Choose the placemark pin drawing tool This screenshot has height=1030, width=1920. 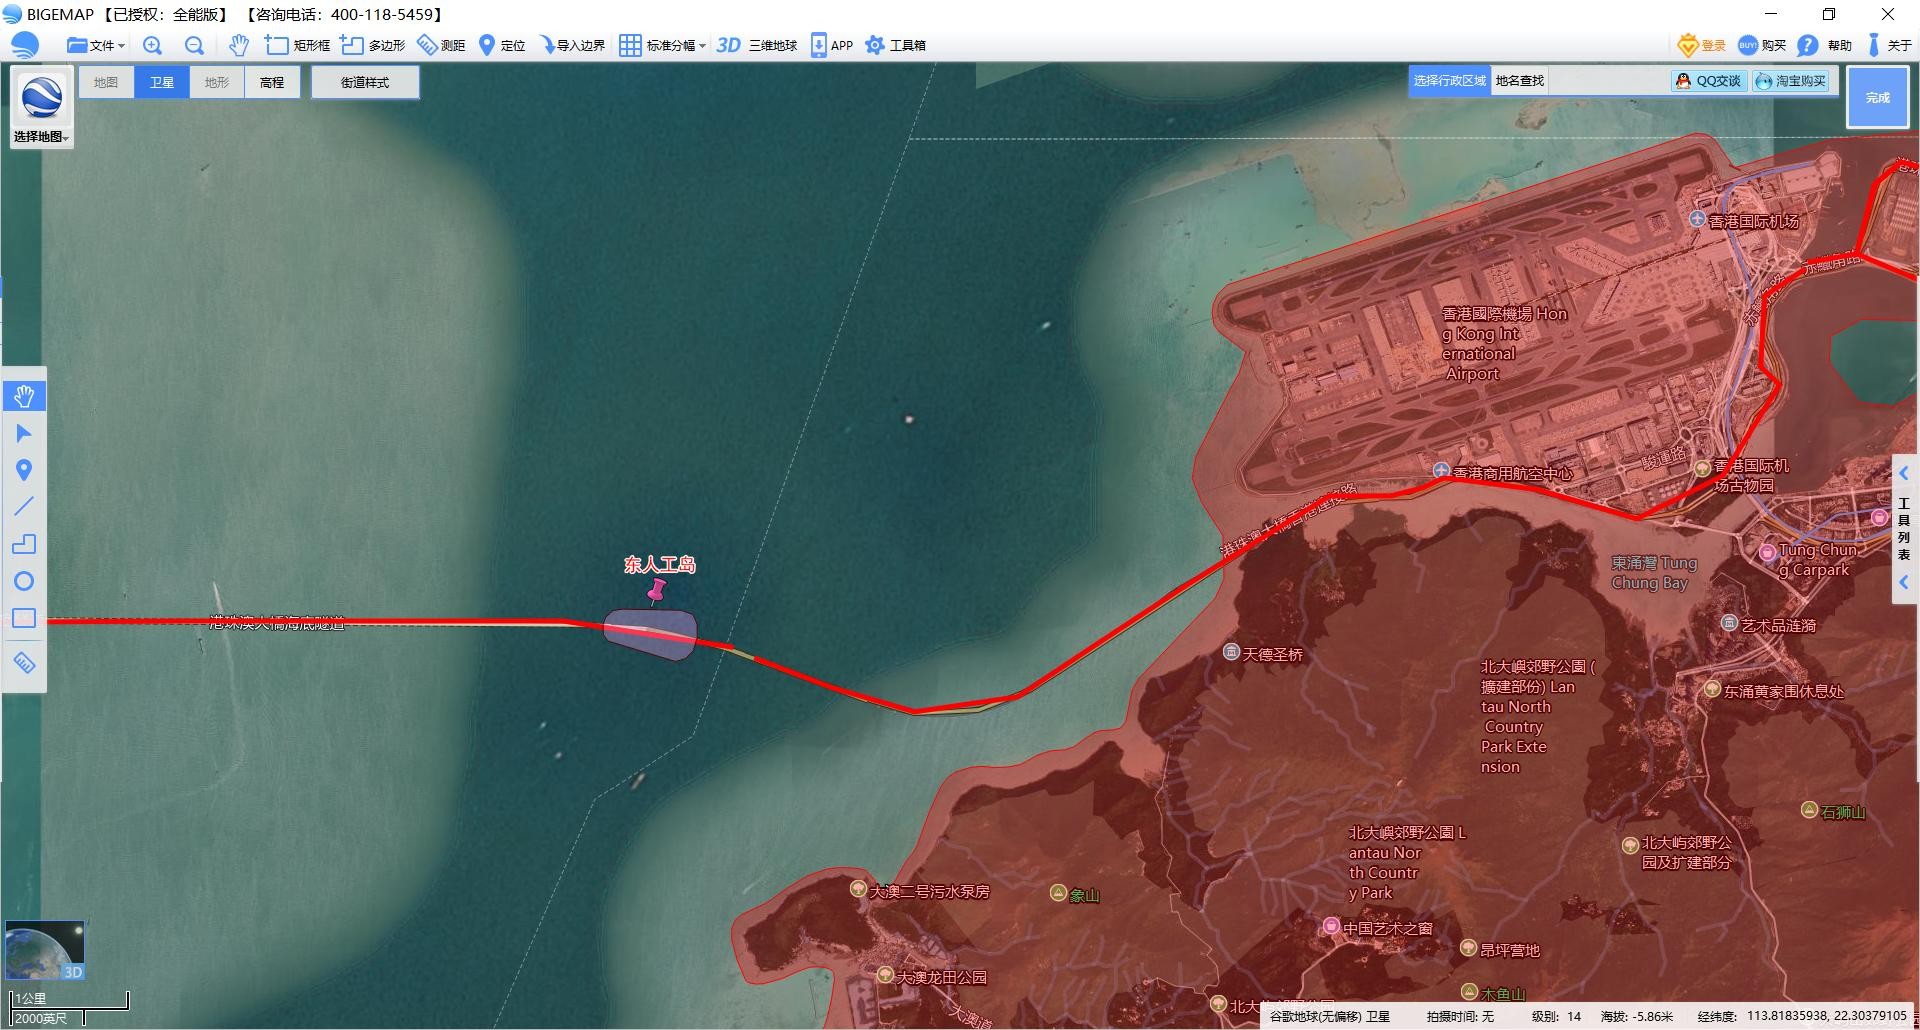point(24,470)
